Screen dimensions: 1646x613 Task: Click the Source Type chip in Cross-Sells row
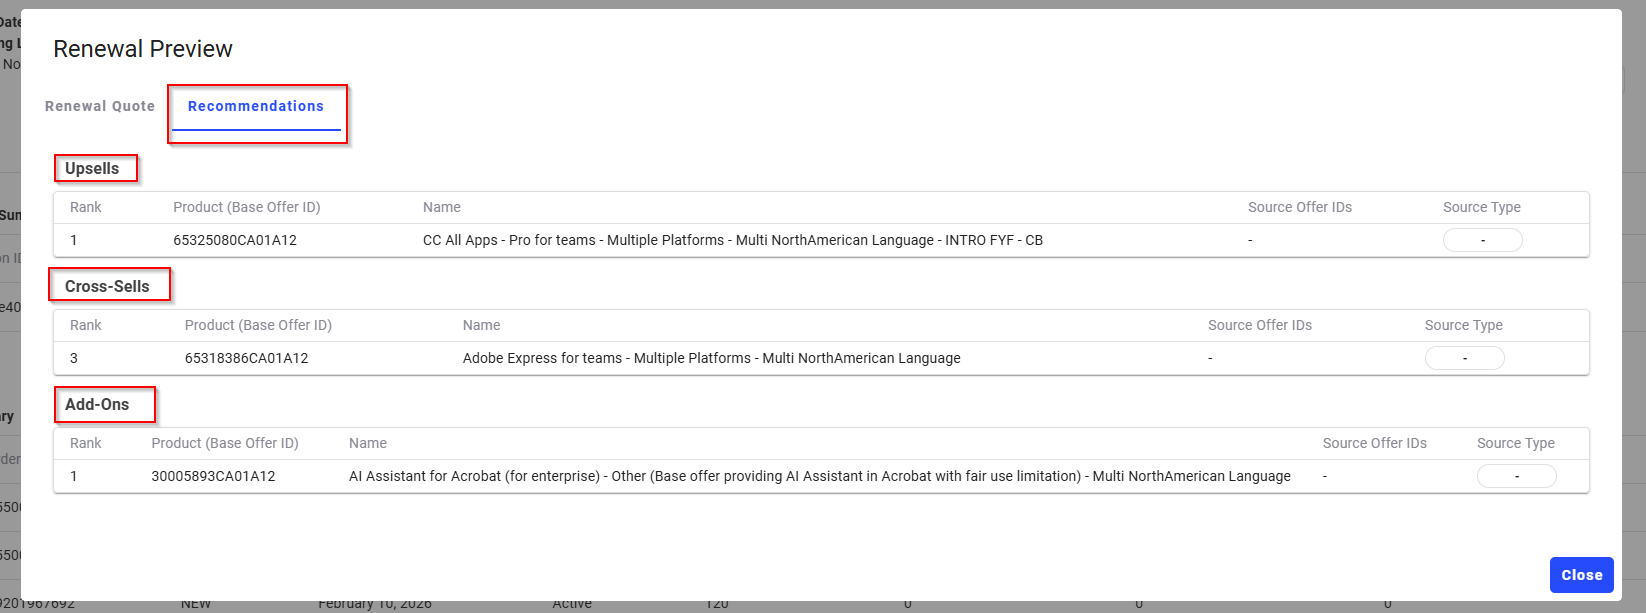[x=1464, y=358]
